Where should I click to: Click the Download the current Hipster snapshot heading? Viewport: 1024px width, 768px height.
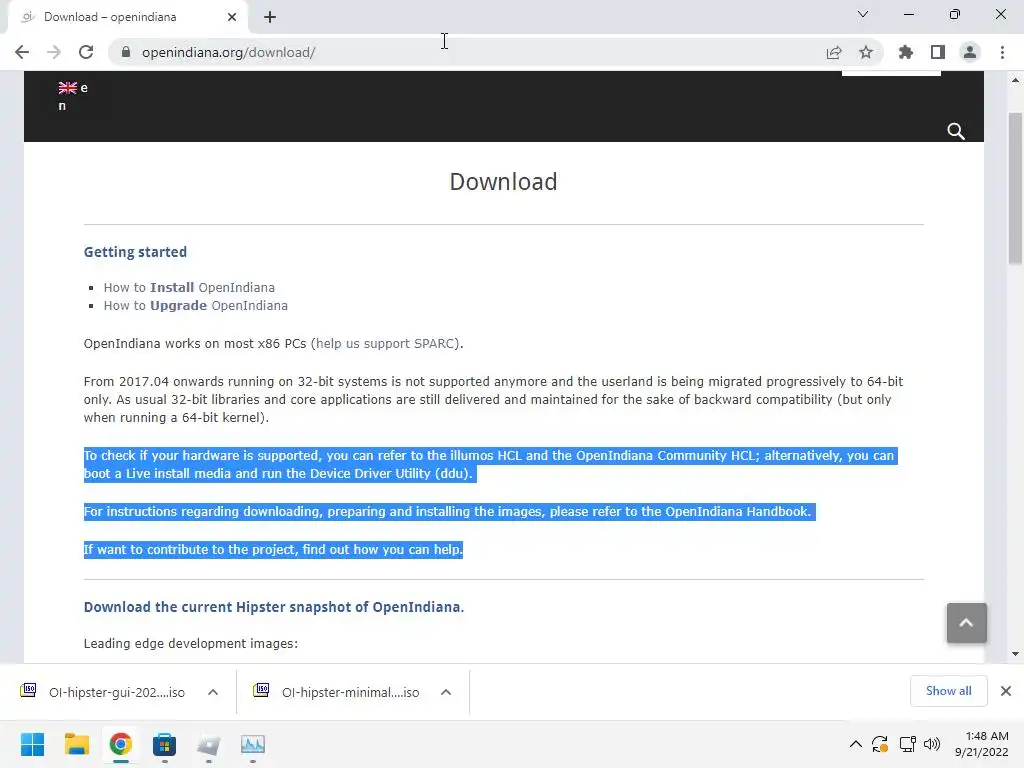[274, 607]
